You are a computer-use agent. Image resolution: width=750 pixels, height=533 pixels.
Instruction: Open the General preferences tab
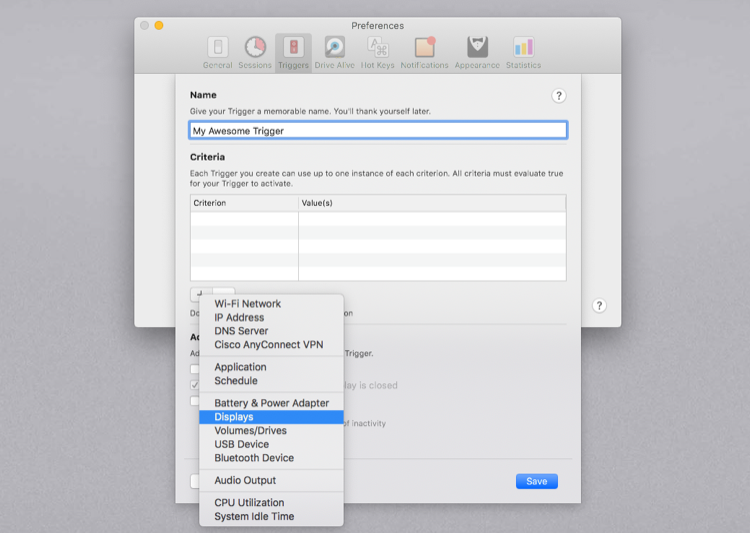[218, 53]
